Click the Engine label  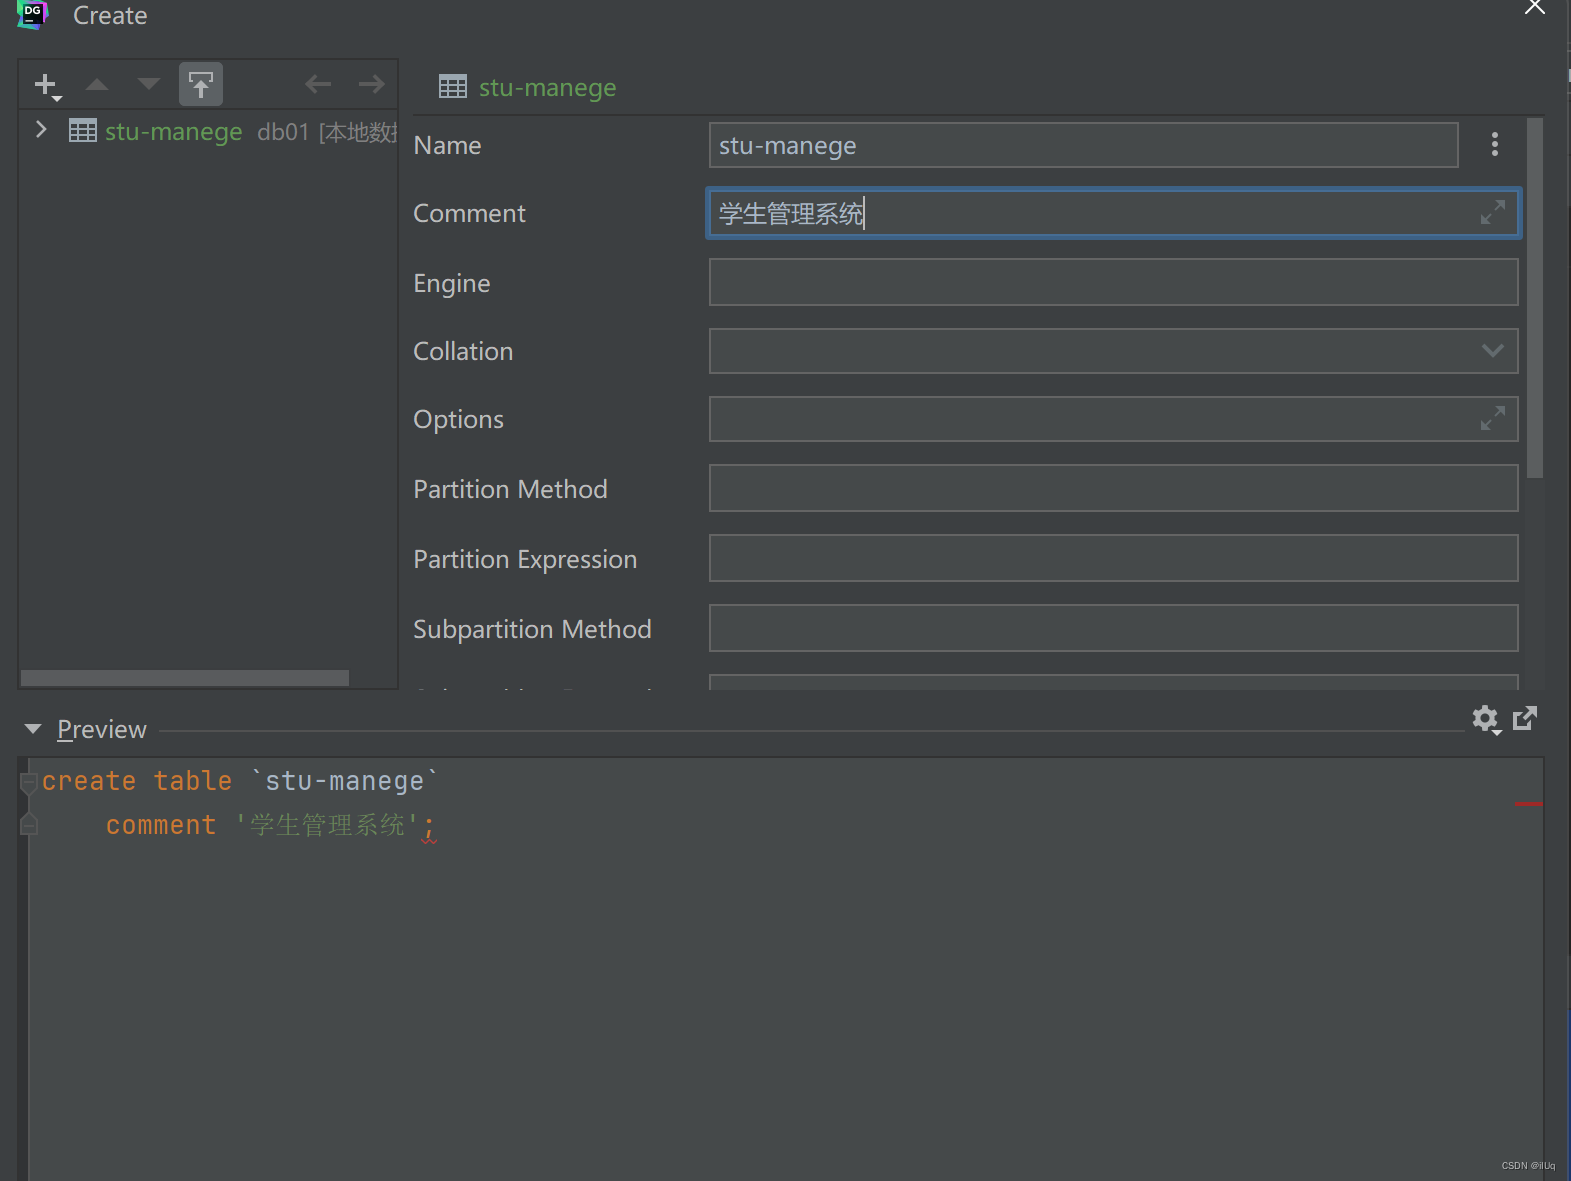point(452,284)
